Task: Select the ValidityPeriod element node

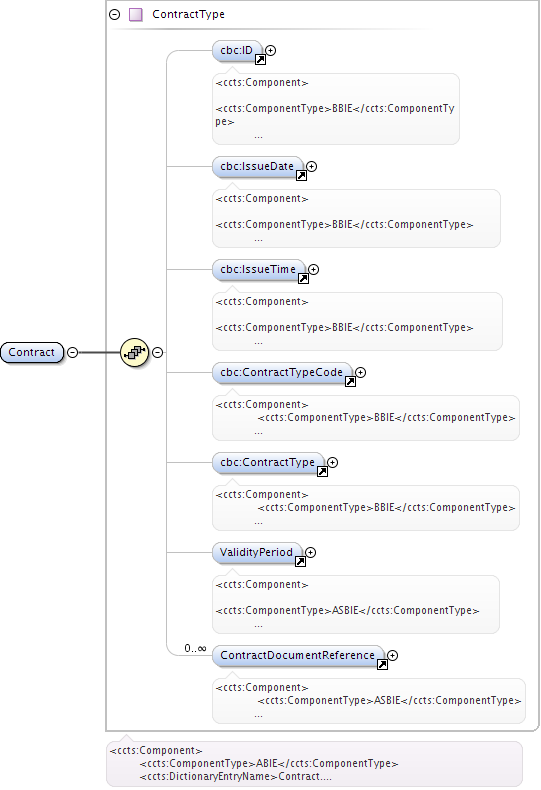Action: click(257, 553)
